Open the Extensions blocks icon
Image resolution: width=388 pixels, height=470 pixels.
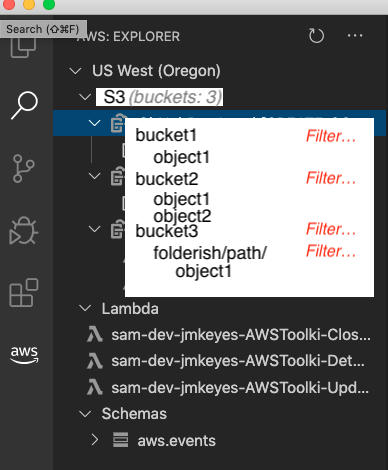click(x=24, y=293)
